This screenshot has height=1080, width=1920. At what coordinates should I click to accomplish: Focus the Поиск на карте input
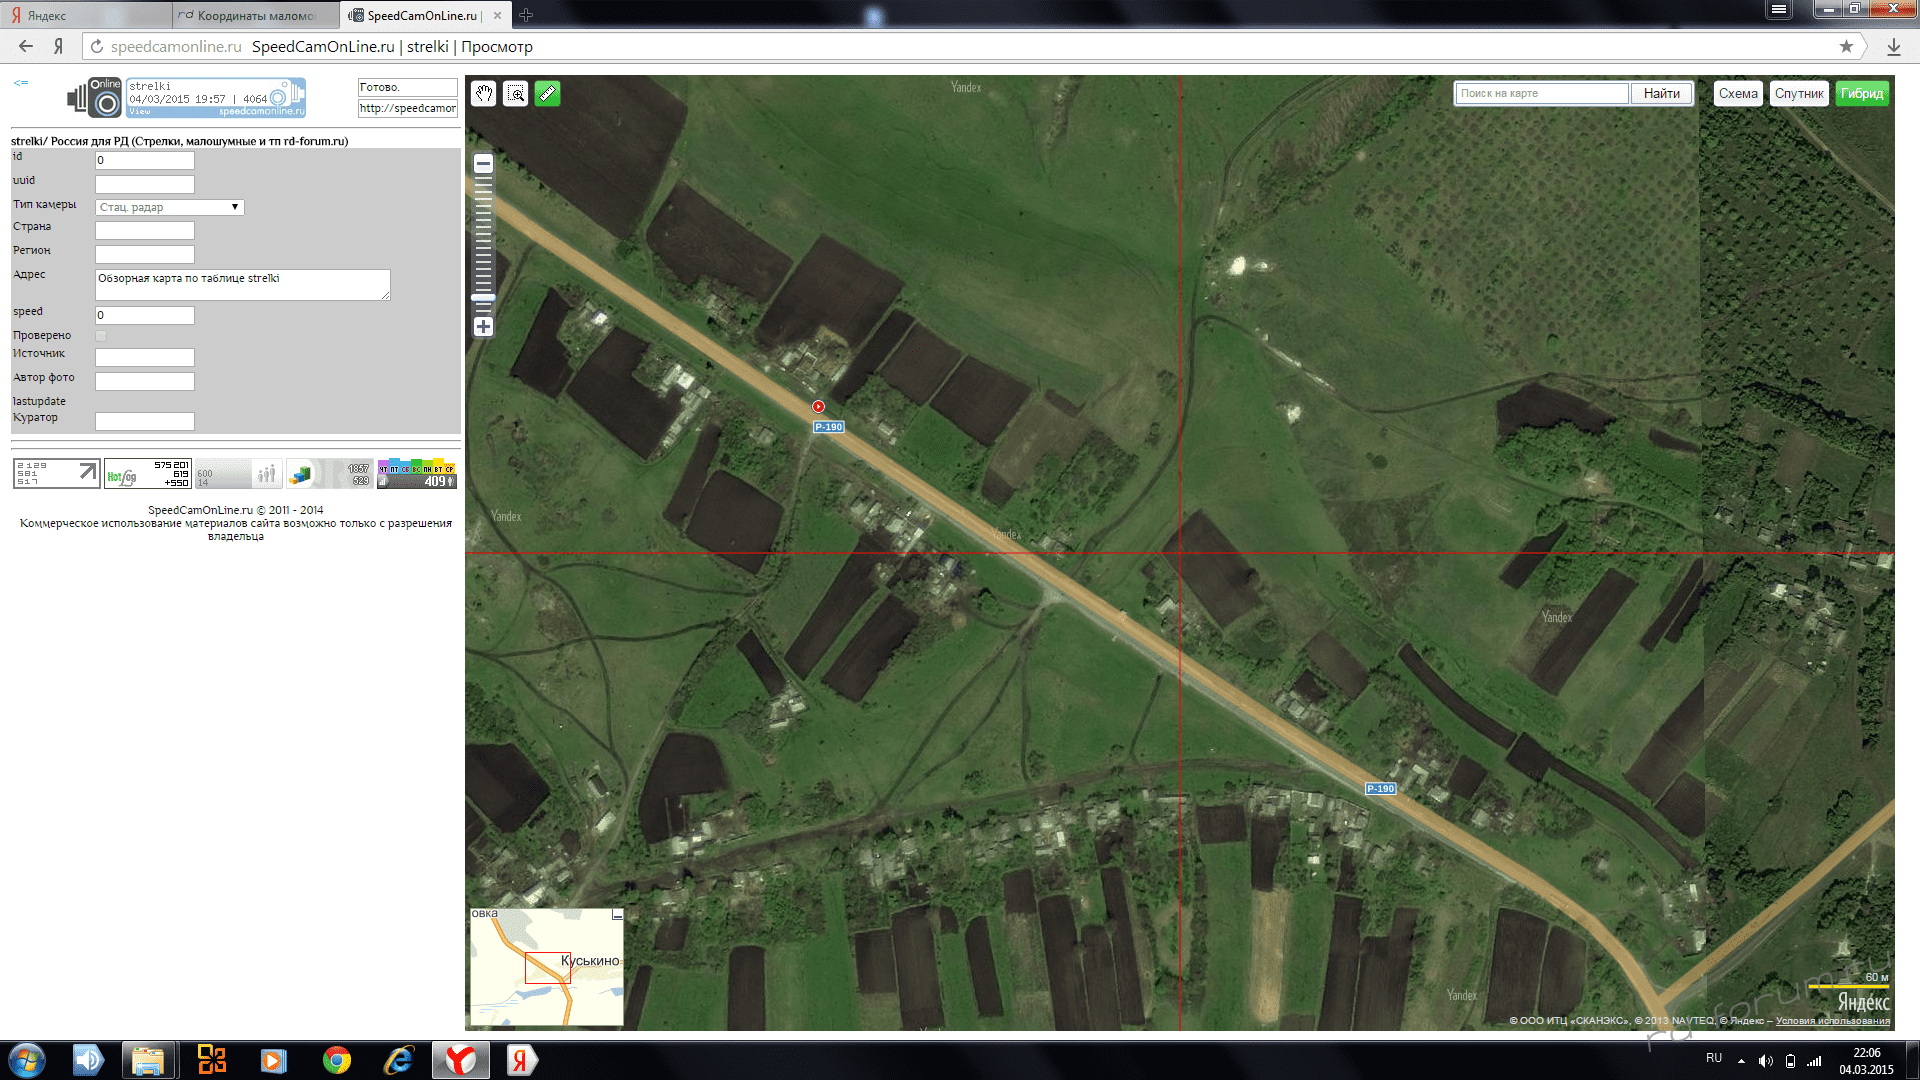coord(1541,93)
